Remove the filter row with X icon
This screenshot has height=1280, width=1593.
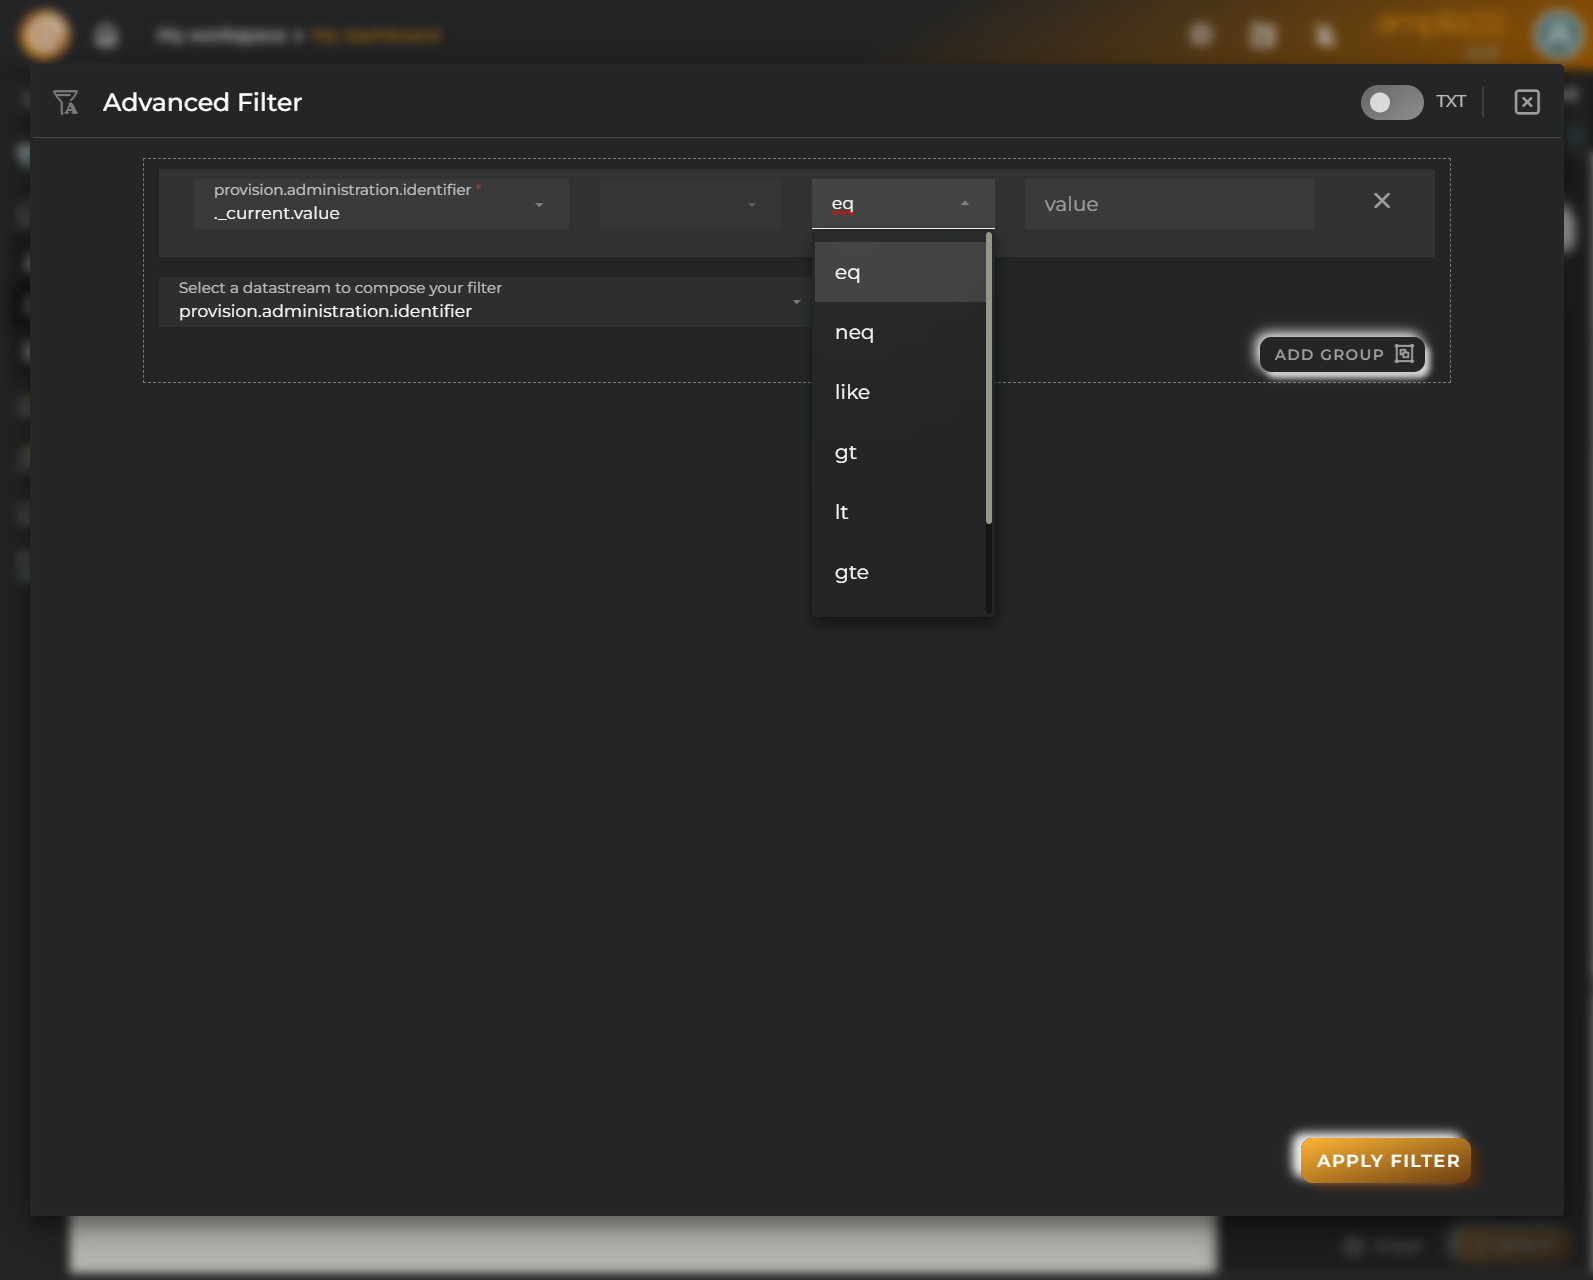[1381, 201]
